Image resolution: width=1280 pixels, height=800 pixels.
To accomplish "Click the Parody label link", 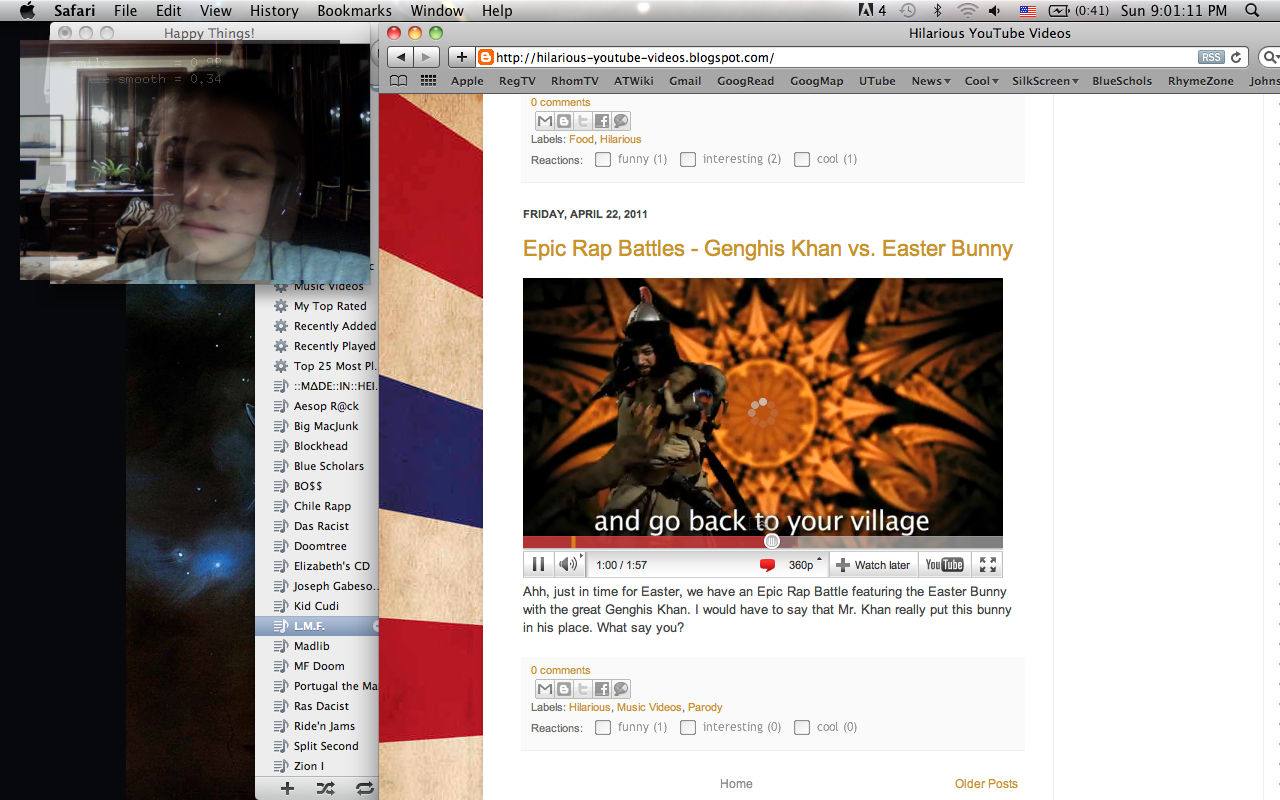I will click(x=705, y=707).
